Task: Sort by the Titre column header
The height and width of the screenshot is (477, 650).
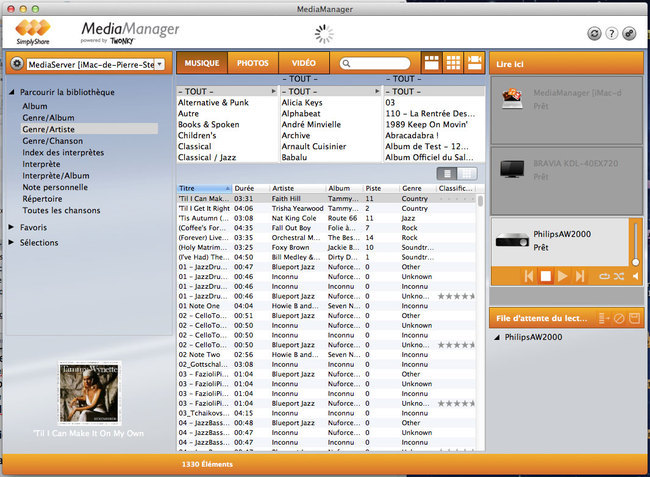Action: 204,188
